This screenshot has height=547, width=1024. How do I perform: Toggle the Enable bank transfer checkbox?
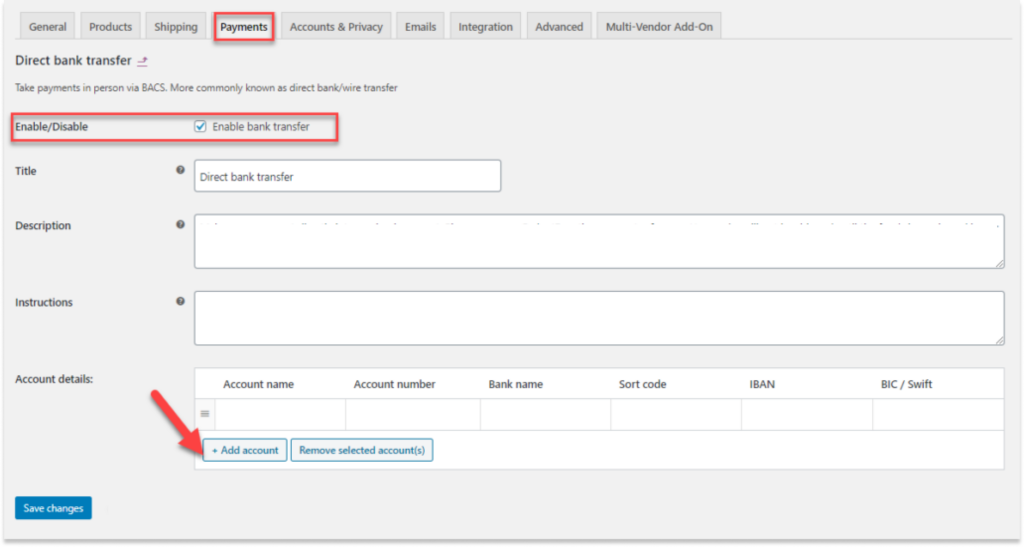tap(201, 127)
